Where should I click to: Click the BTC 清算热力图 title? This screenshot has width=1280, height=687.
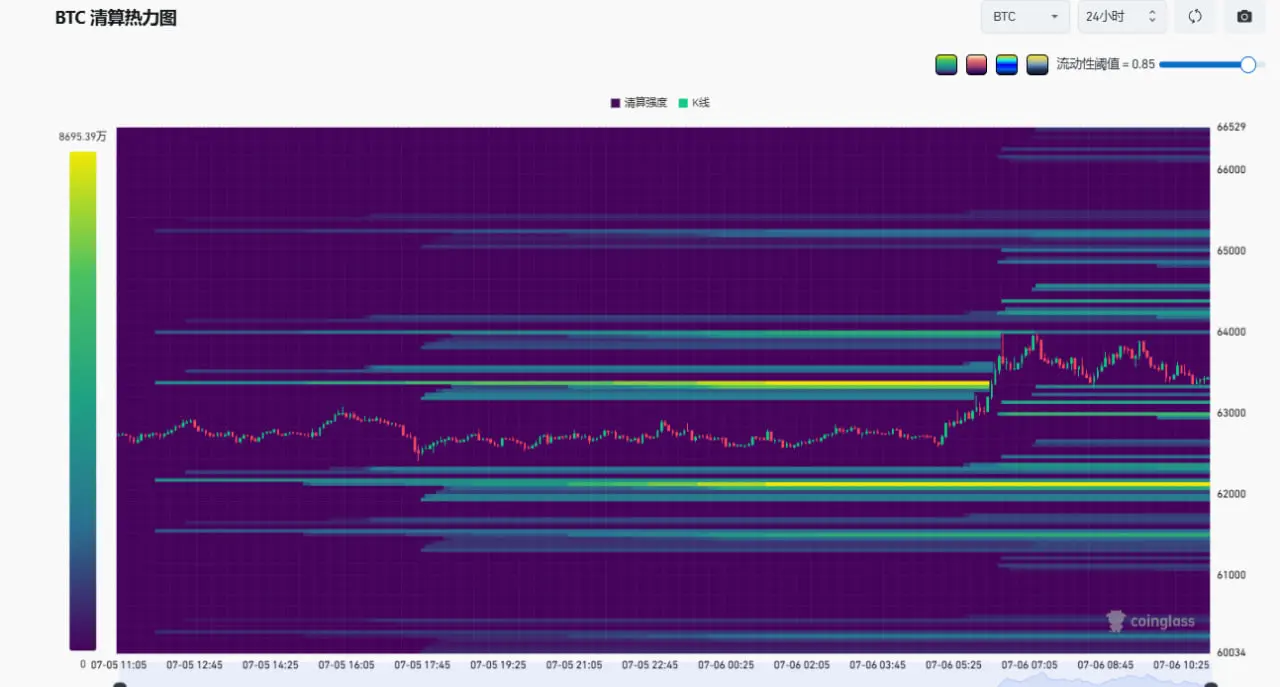pyautogui.click(x=116, y=18)
